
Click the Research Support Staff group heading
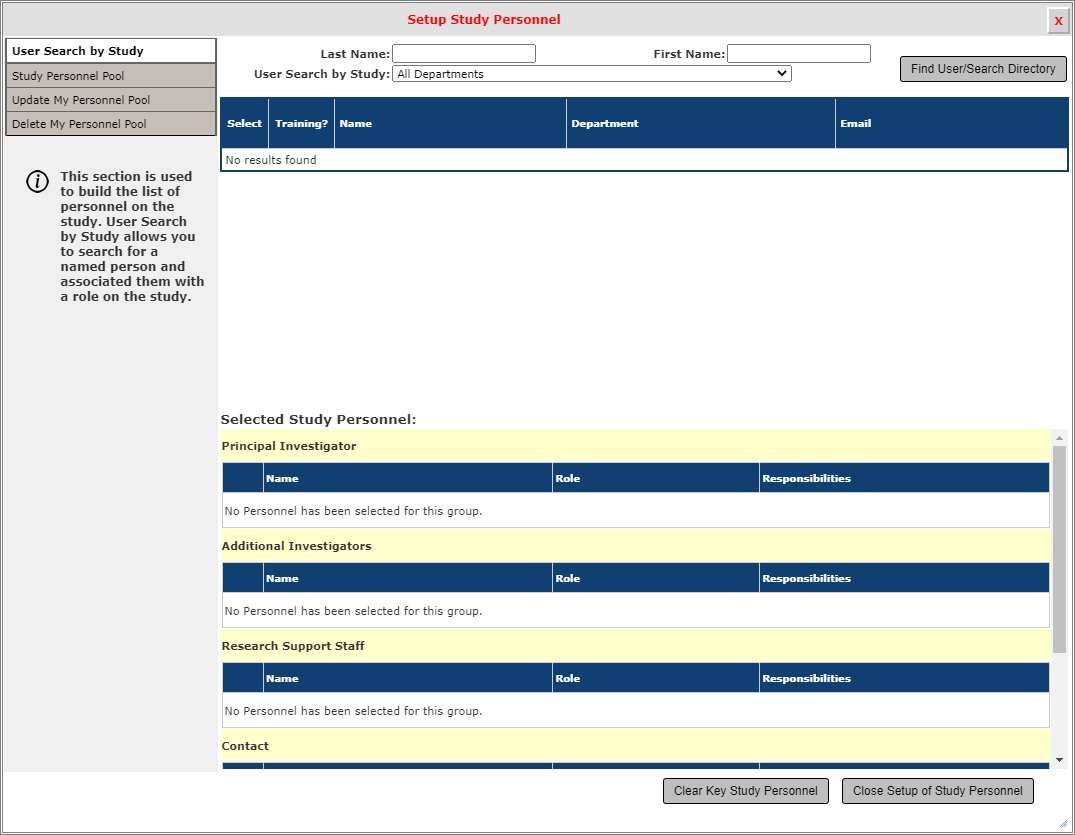tap(293, 646)
